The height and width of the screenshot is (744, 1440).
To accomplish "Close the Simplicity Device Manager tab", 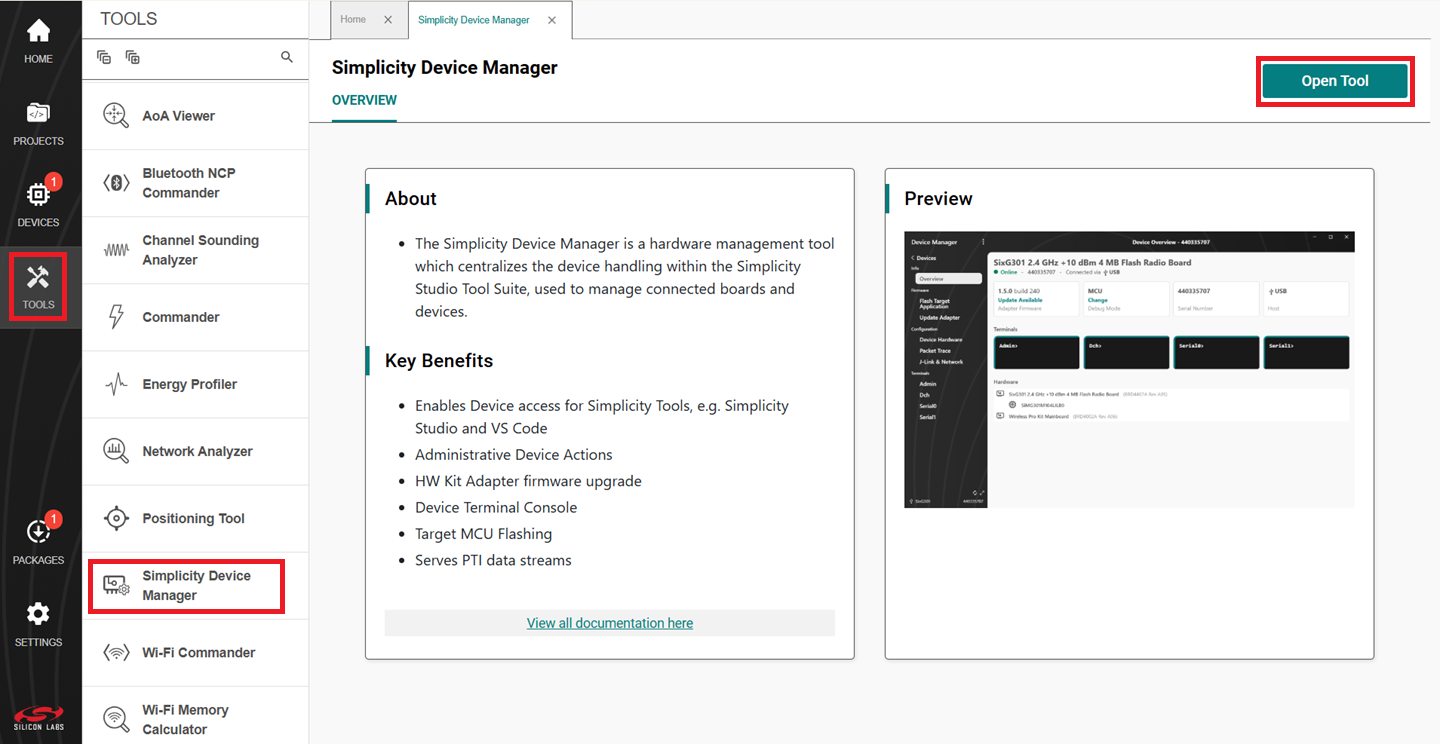I will tap(552, 20).
